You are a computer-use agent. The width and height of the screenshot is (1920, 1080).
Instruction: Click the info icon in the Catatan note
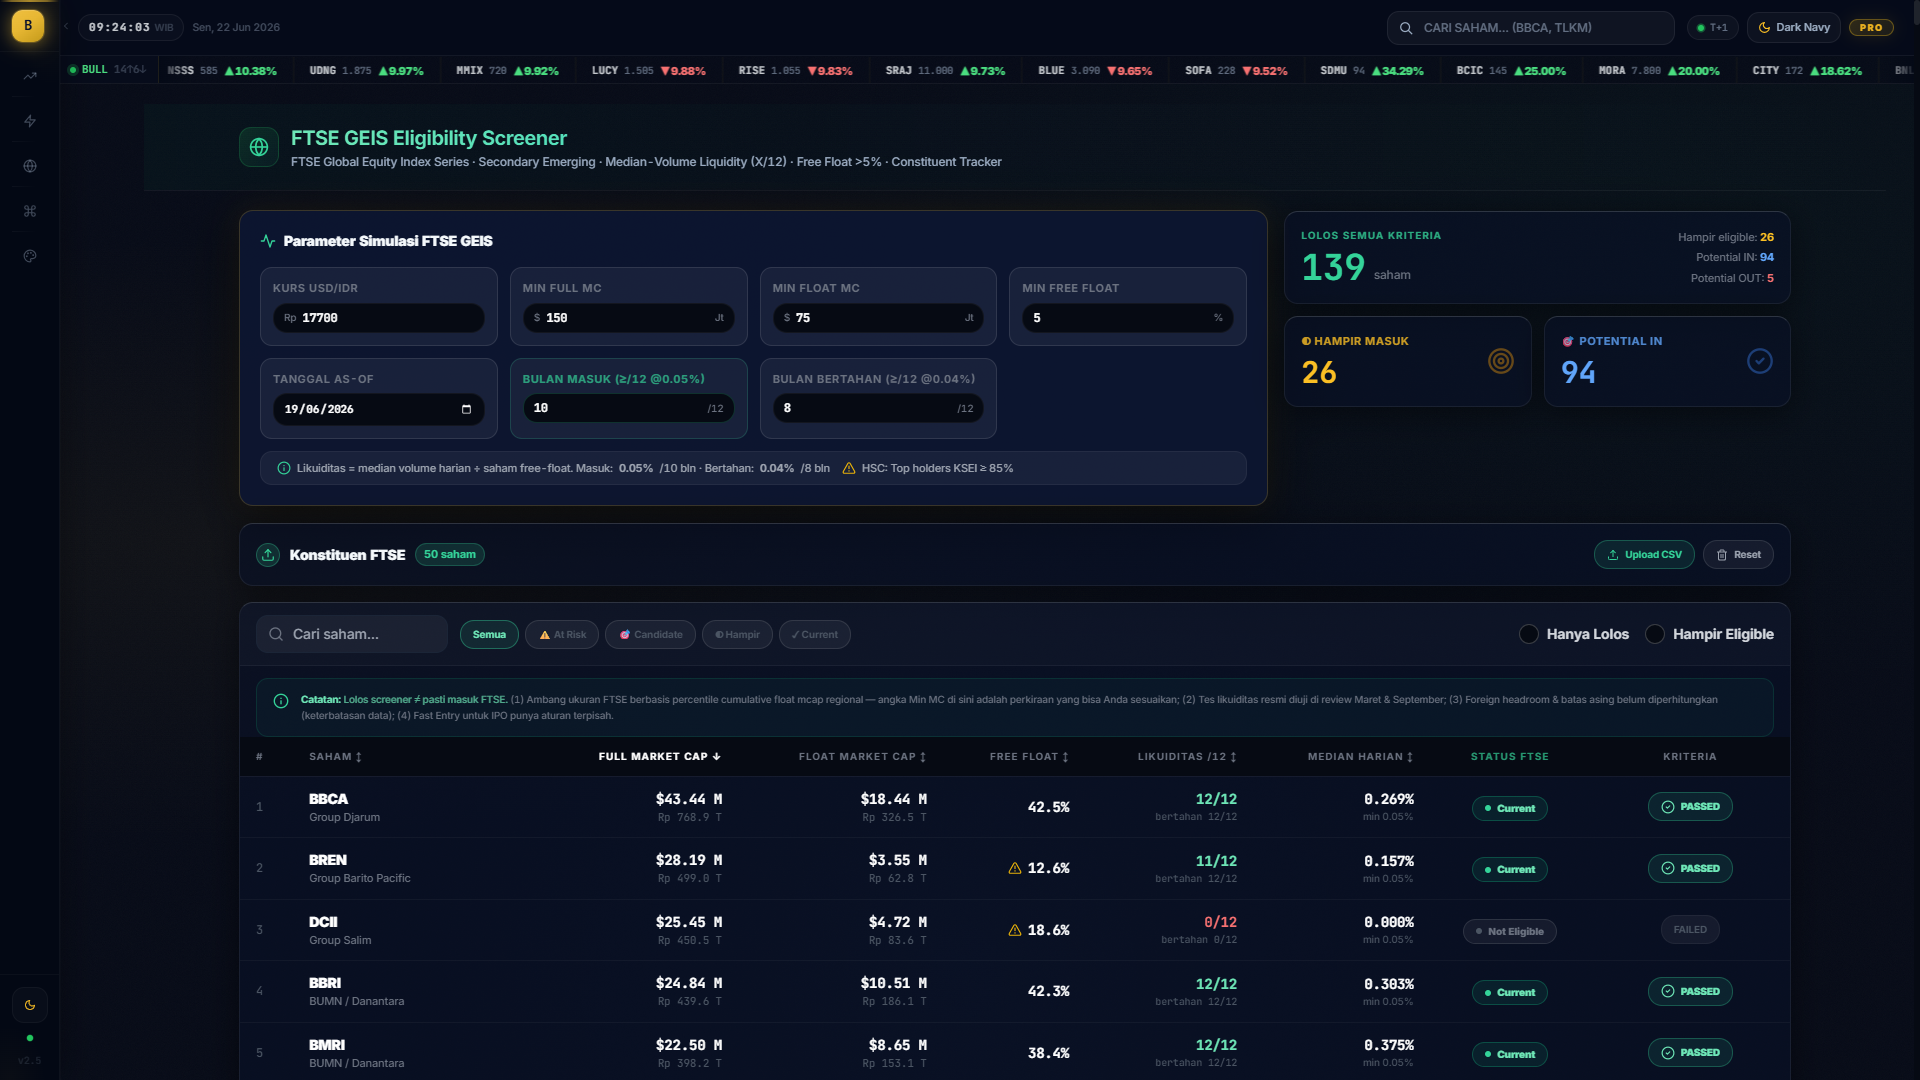281,701
